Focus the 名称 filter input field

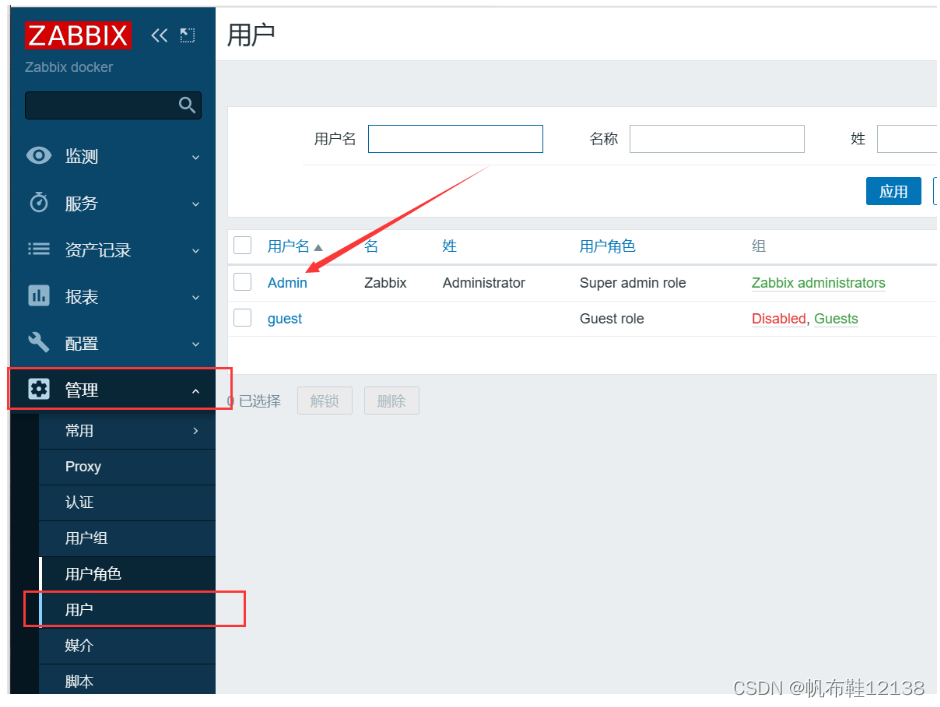[x=716, y=139]
